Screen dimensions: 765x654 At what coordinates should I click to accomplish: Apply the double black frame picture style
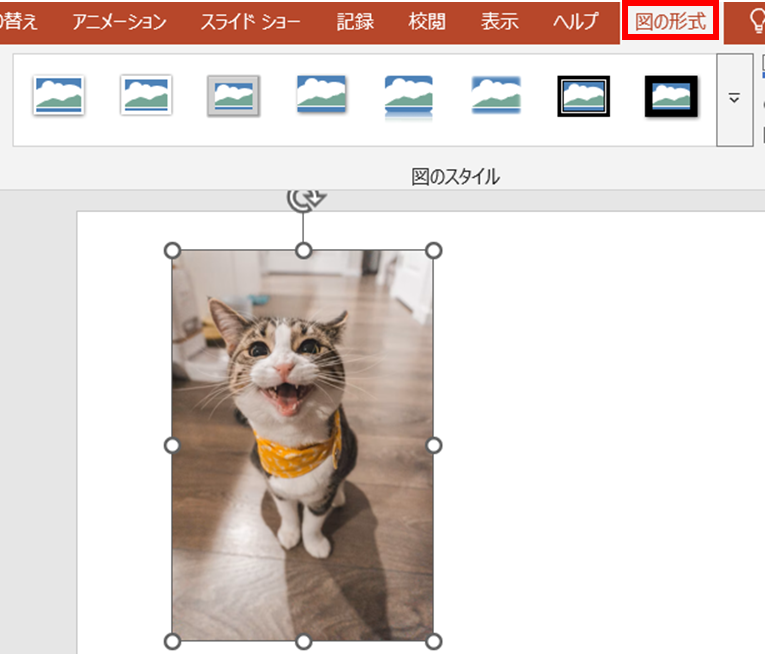[584, 96]
